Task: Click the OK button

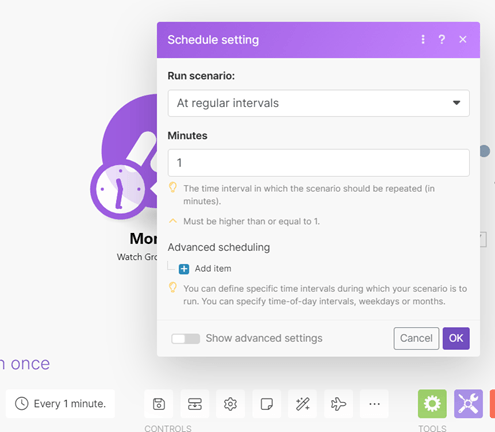Action: [x=456, y=338]
